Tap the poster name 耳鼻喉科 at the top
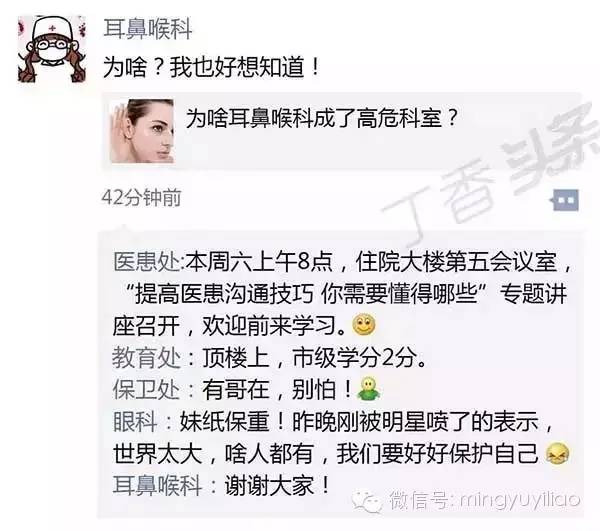Image resolution: width=600 pixels, height=531 pixels. [148, 29]
